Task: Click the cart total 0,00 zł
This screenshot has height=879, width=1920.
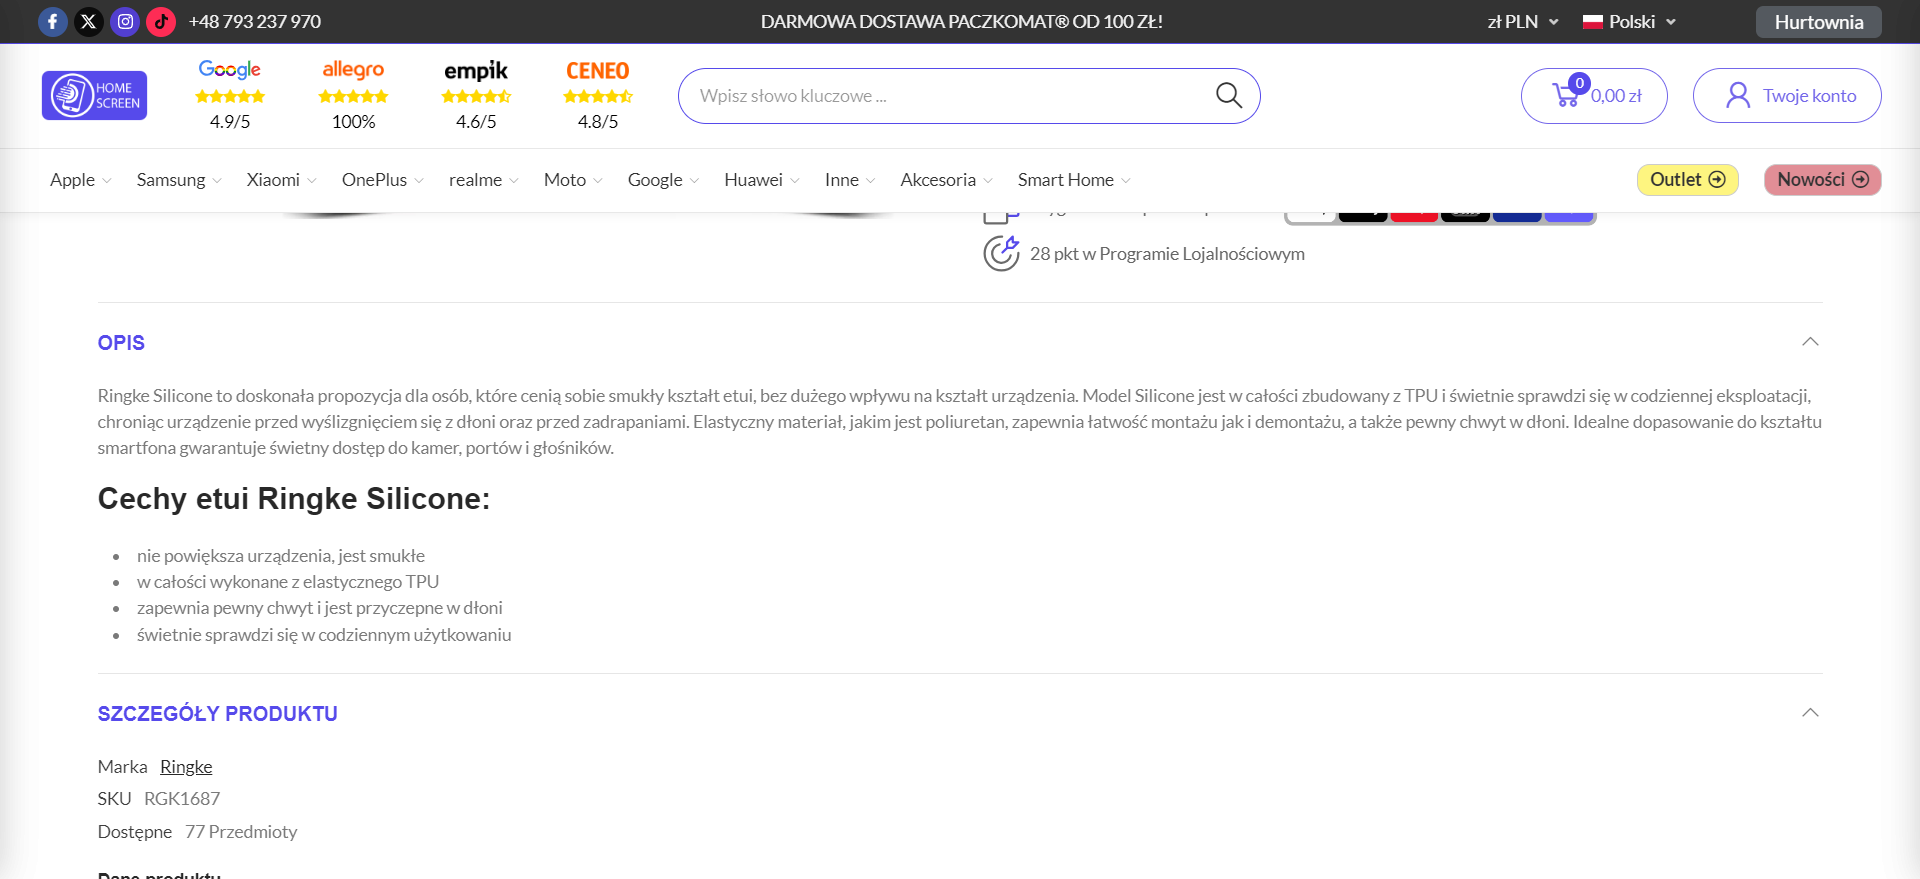Action: point(1616,96)
